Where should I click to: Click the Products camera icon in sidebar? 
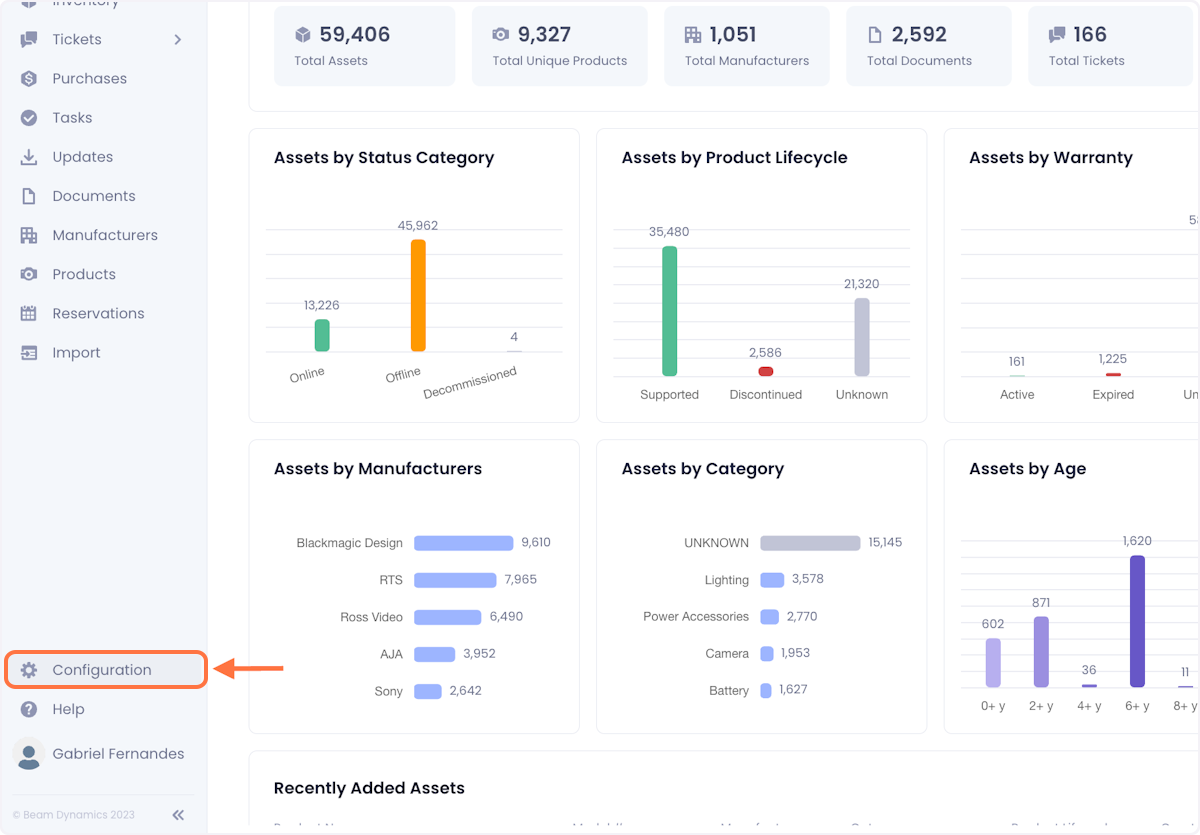pyautogui.click(x=29, y=274)
